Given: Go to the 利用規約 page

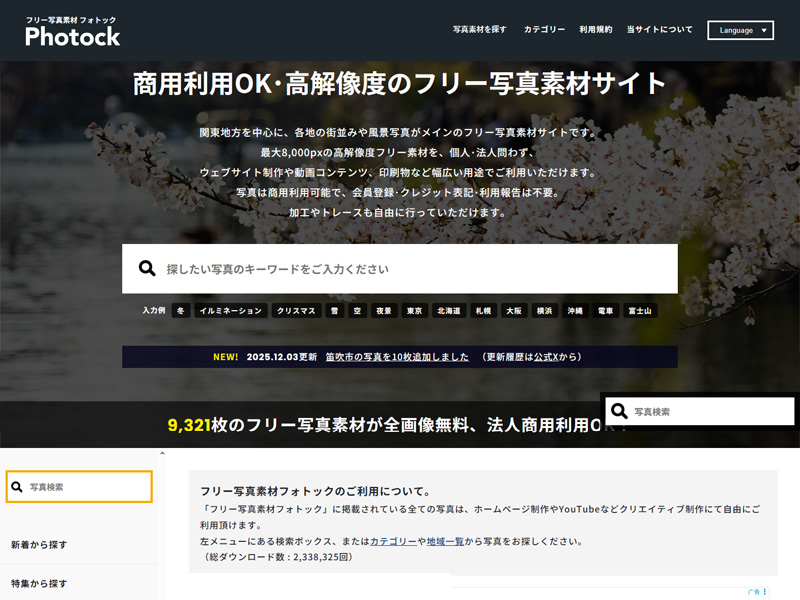Looking at the screenshot, I should click(x=596, y=30).
